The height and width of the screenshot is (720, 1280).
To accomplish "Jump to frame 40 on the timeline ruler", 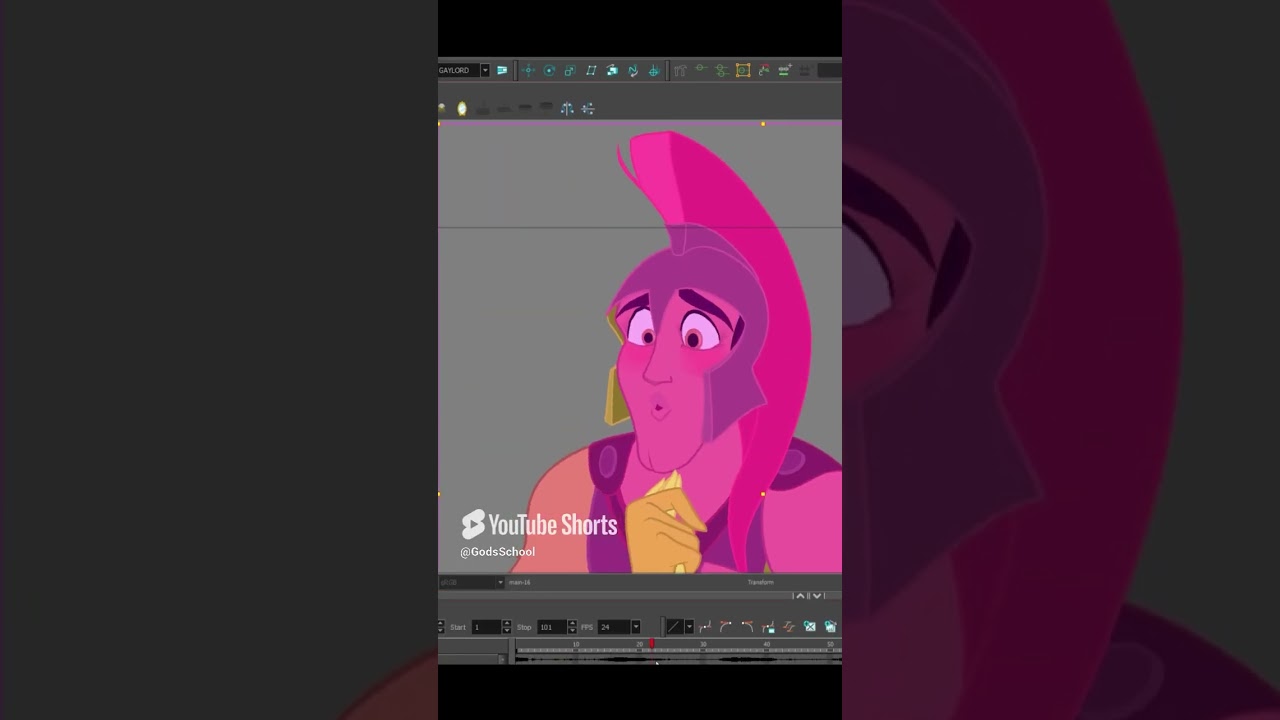I will tap(767, 644).
